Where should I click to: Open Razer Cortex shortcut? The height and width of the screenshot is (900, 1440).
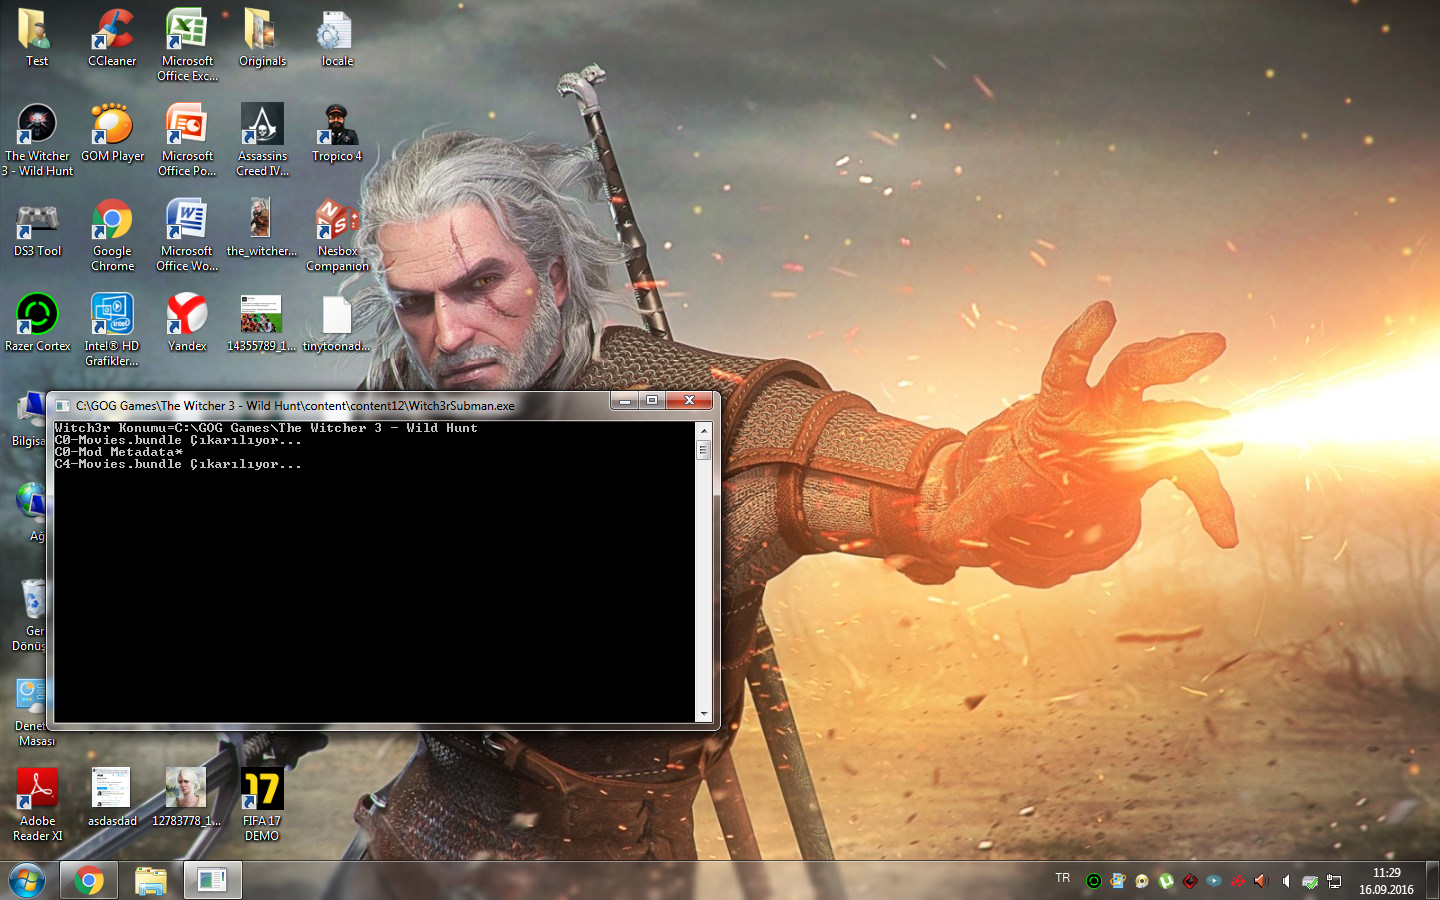pyautogui.click(x=37, y=323)
